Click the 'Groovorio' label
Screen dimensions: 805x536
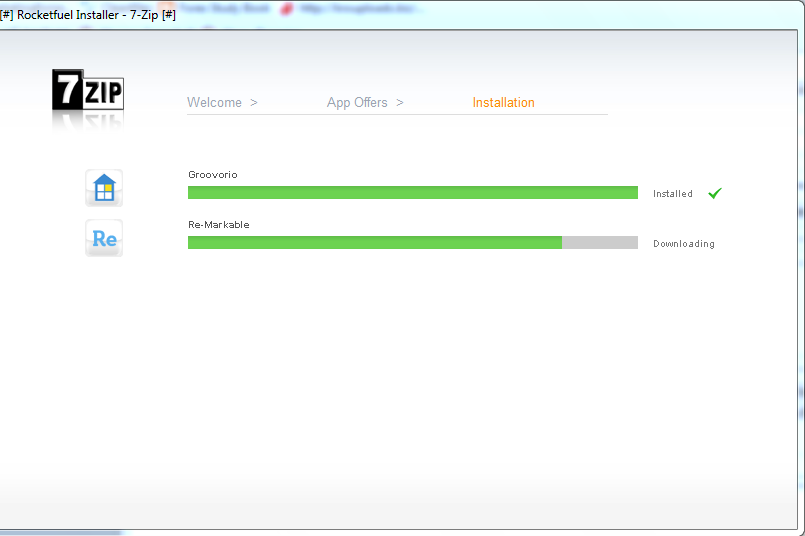point(213,175)
